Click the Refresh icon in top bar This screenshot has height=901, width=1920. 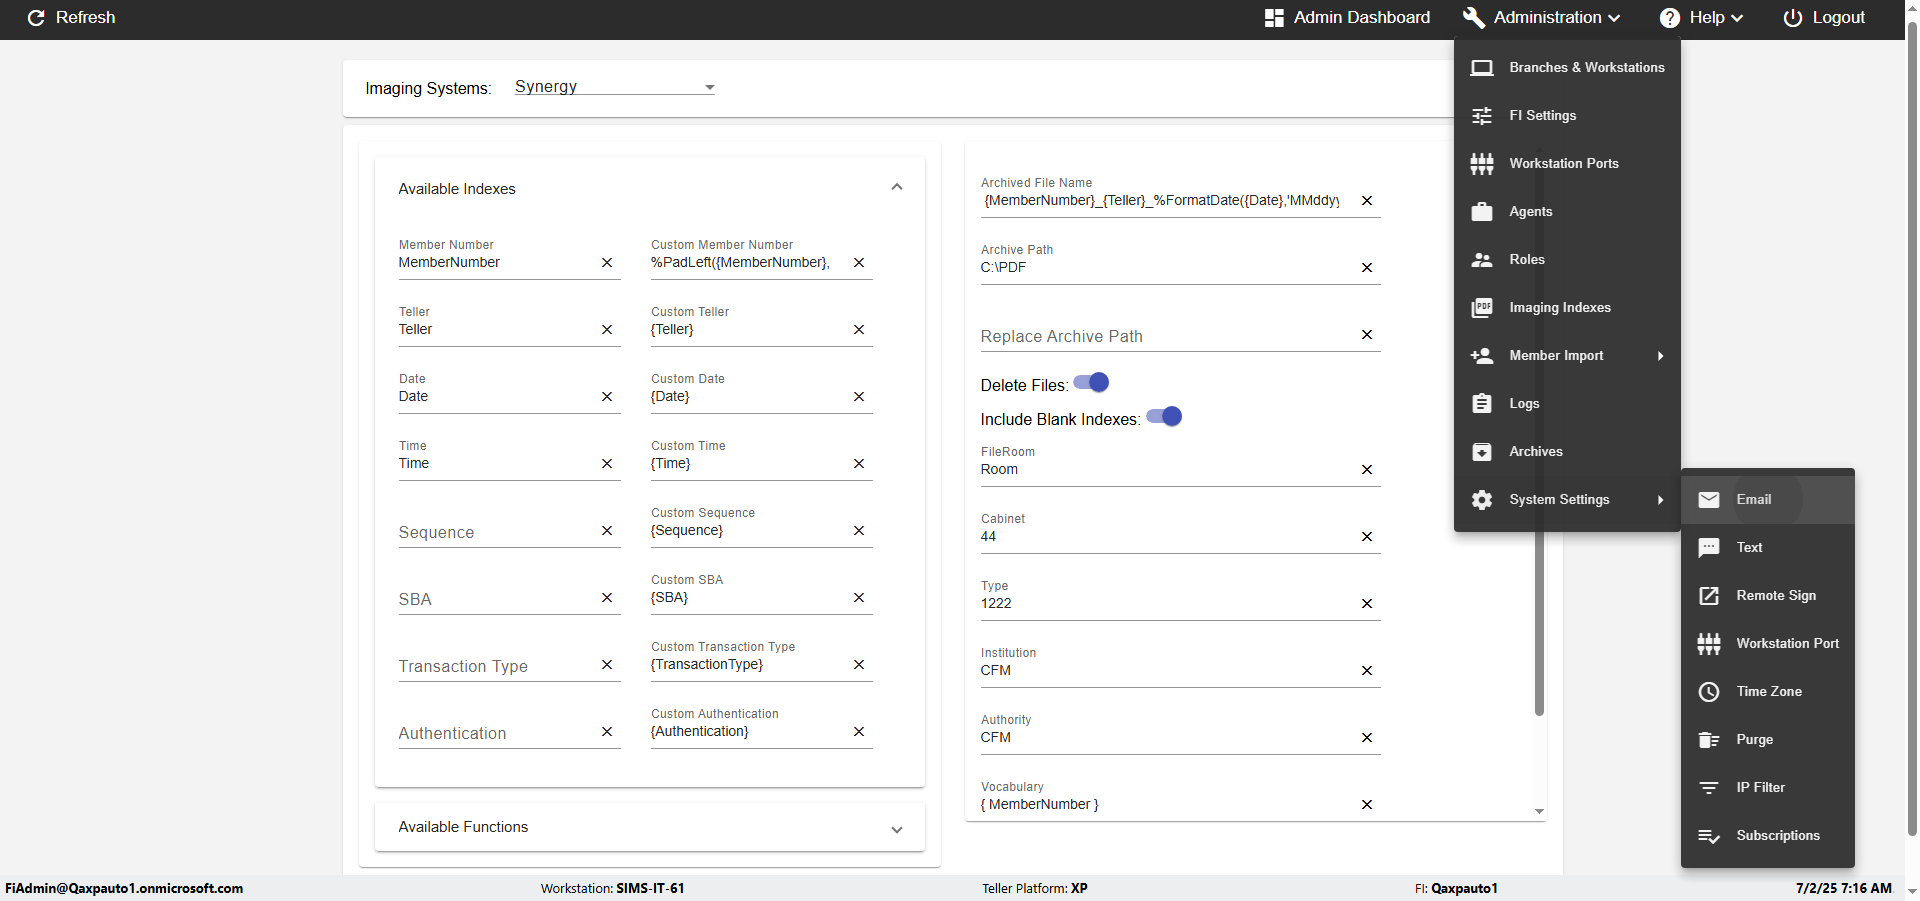(x=36, y=18)
